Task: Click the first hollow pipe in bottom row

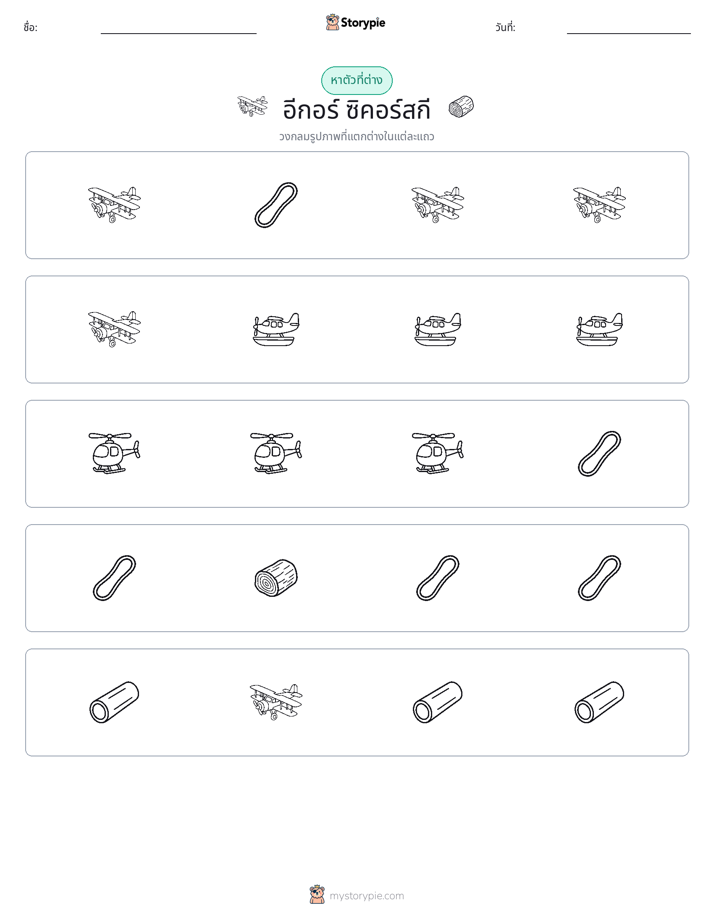Action: [114, 702]
